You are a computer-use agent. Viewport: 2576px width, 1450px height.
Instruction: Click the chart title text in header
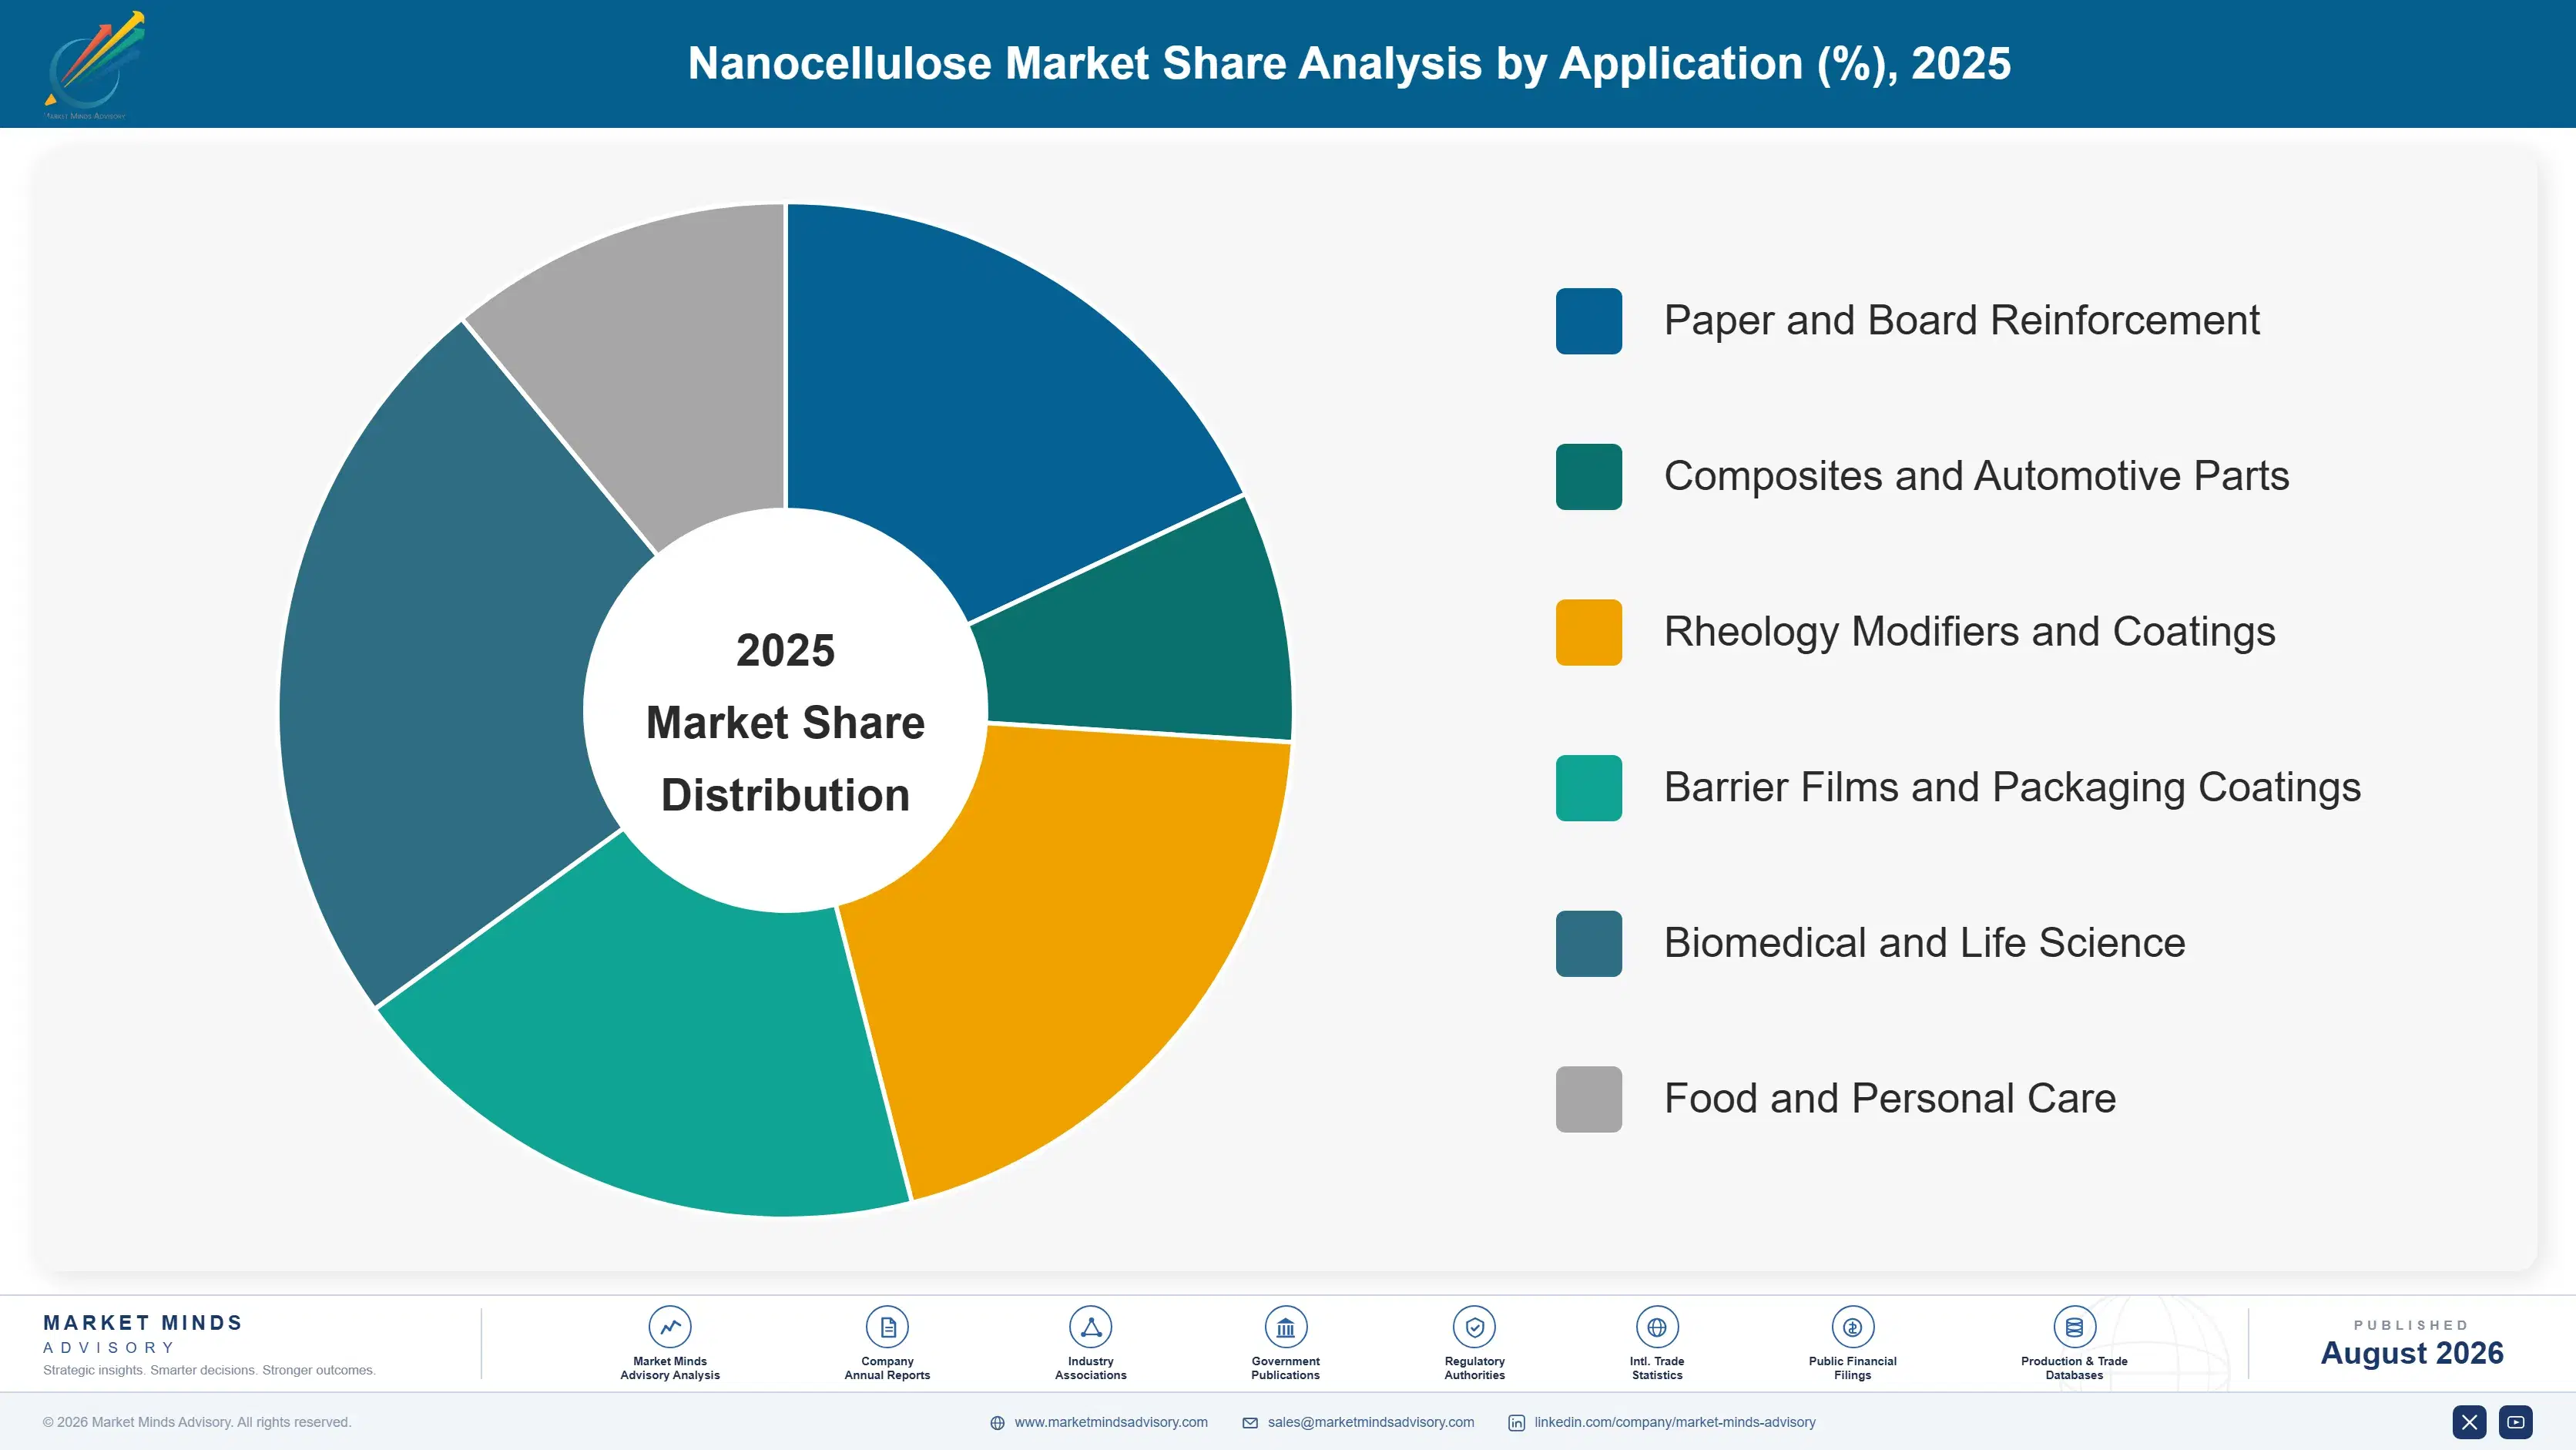[x=1349, y=64]
